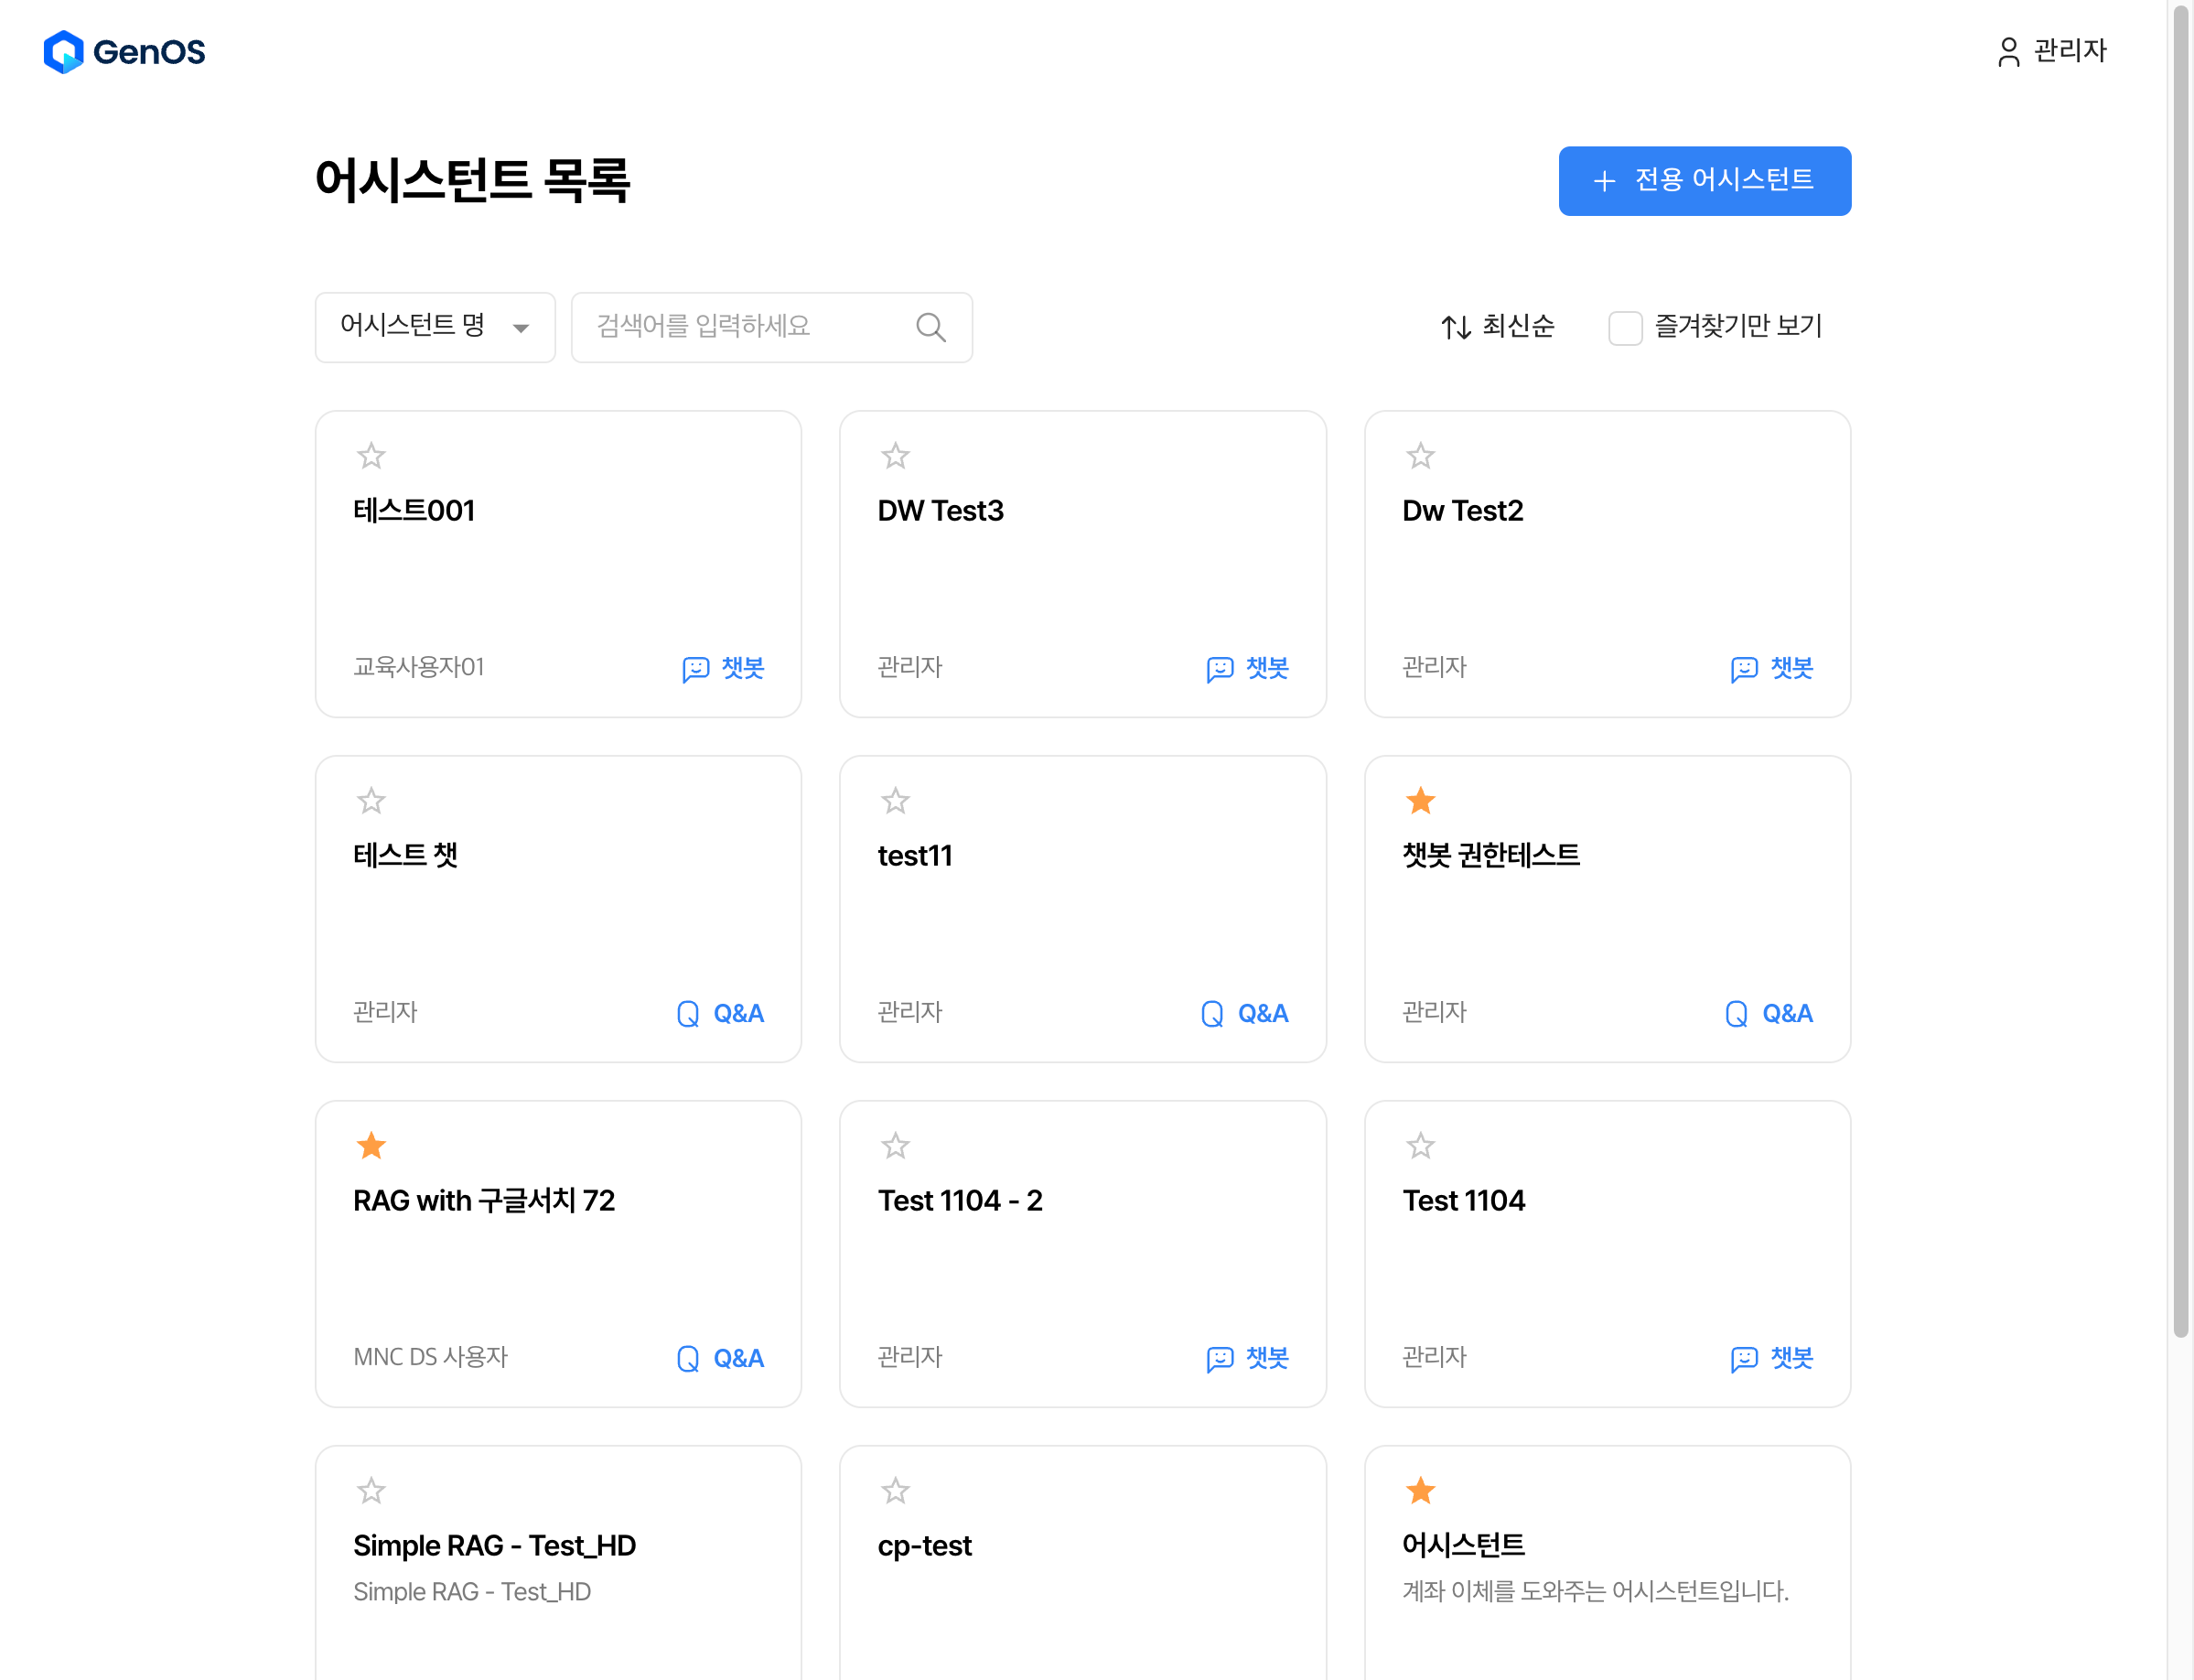Click the 관리자 user profile icon

[2008, 51]
